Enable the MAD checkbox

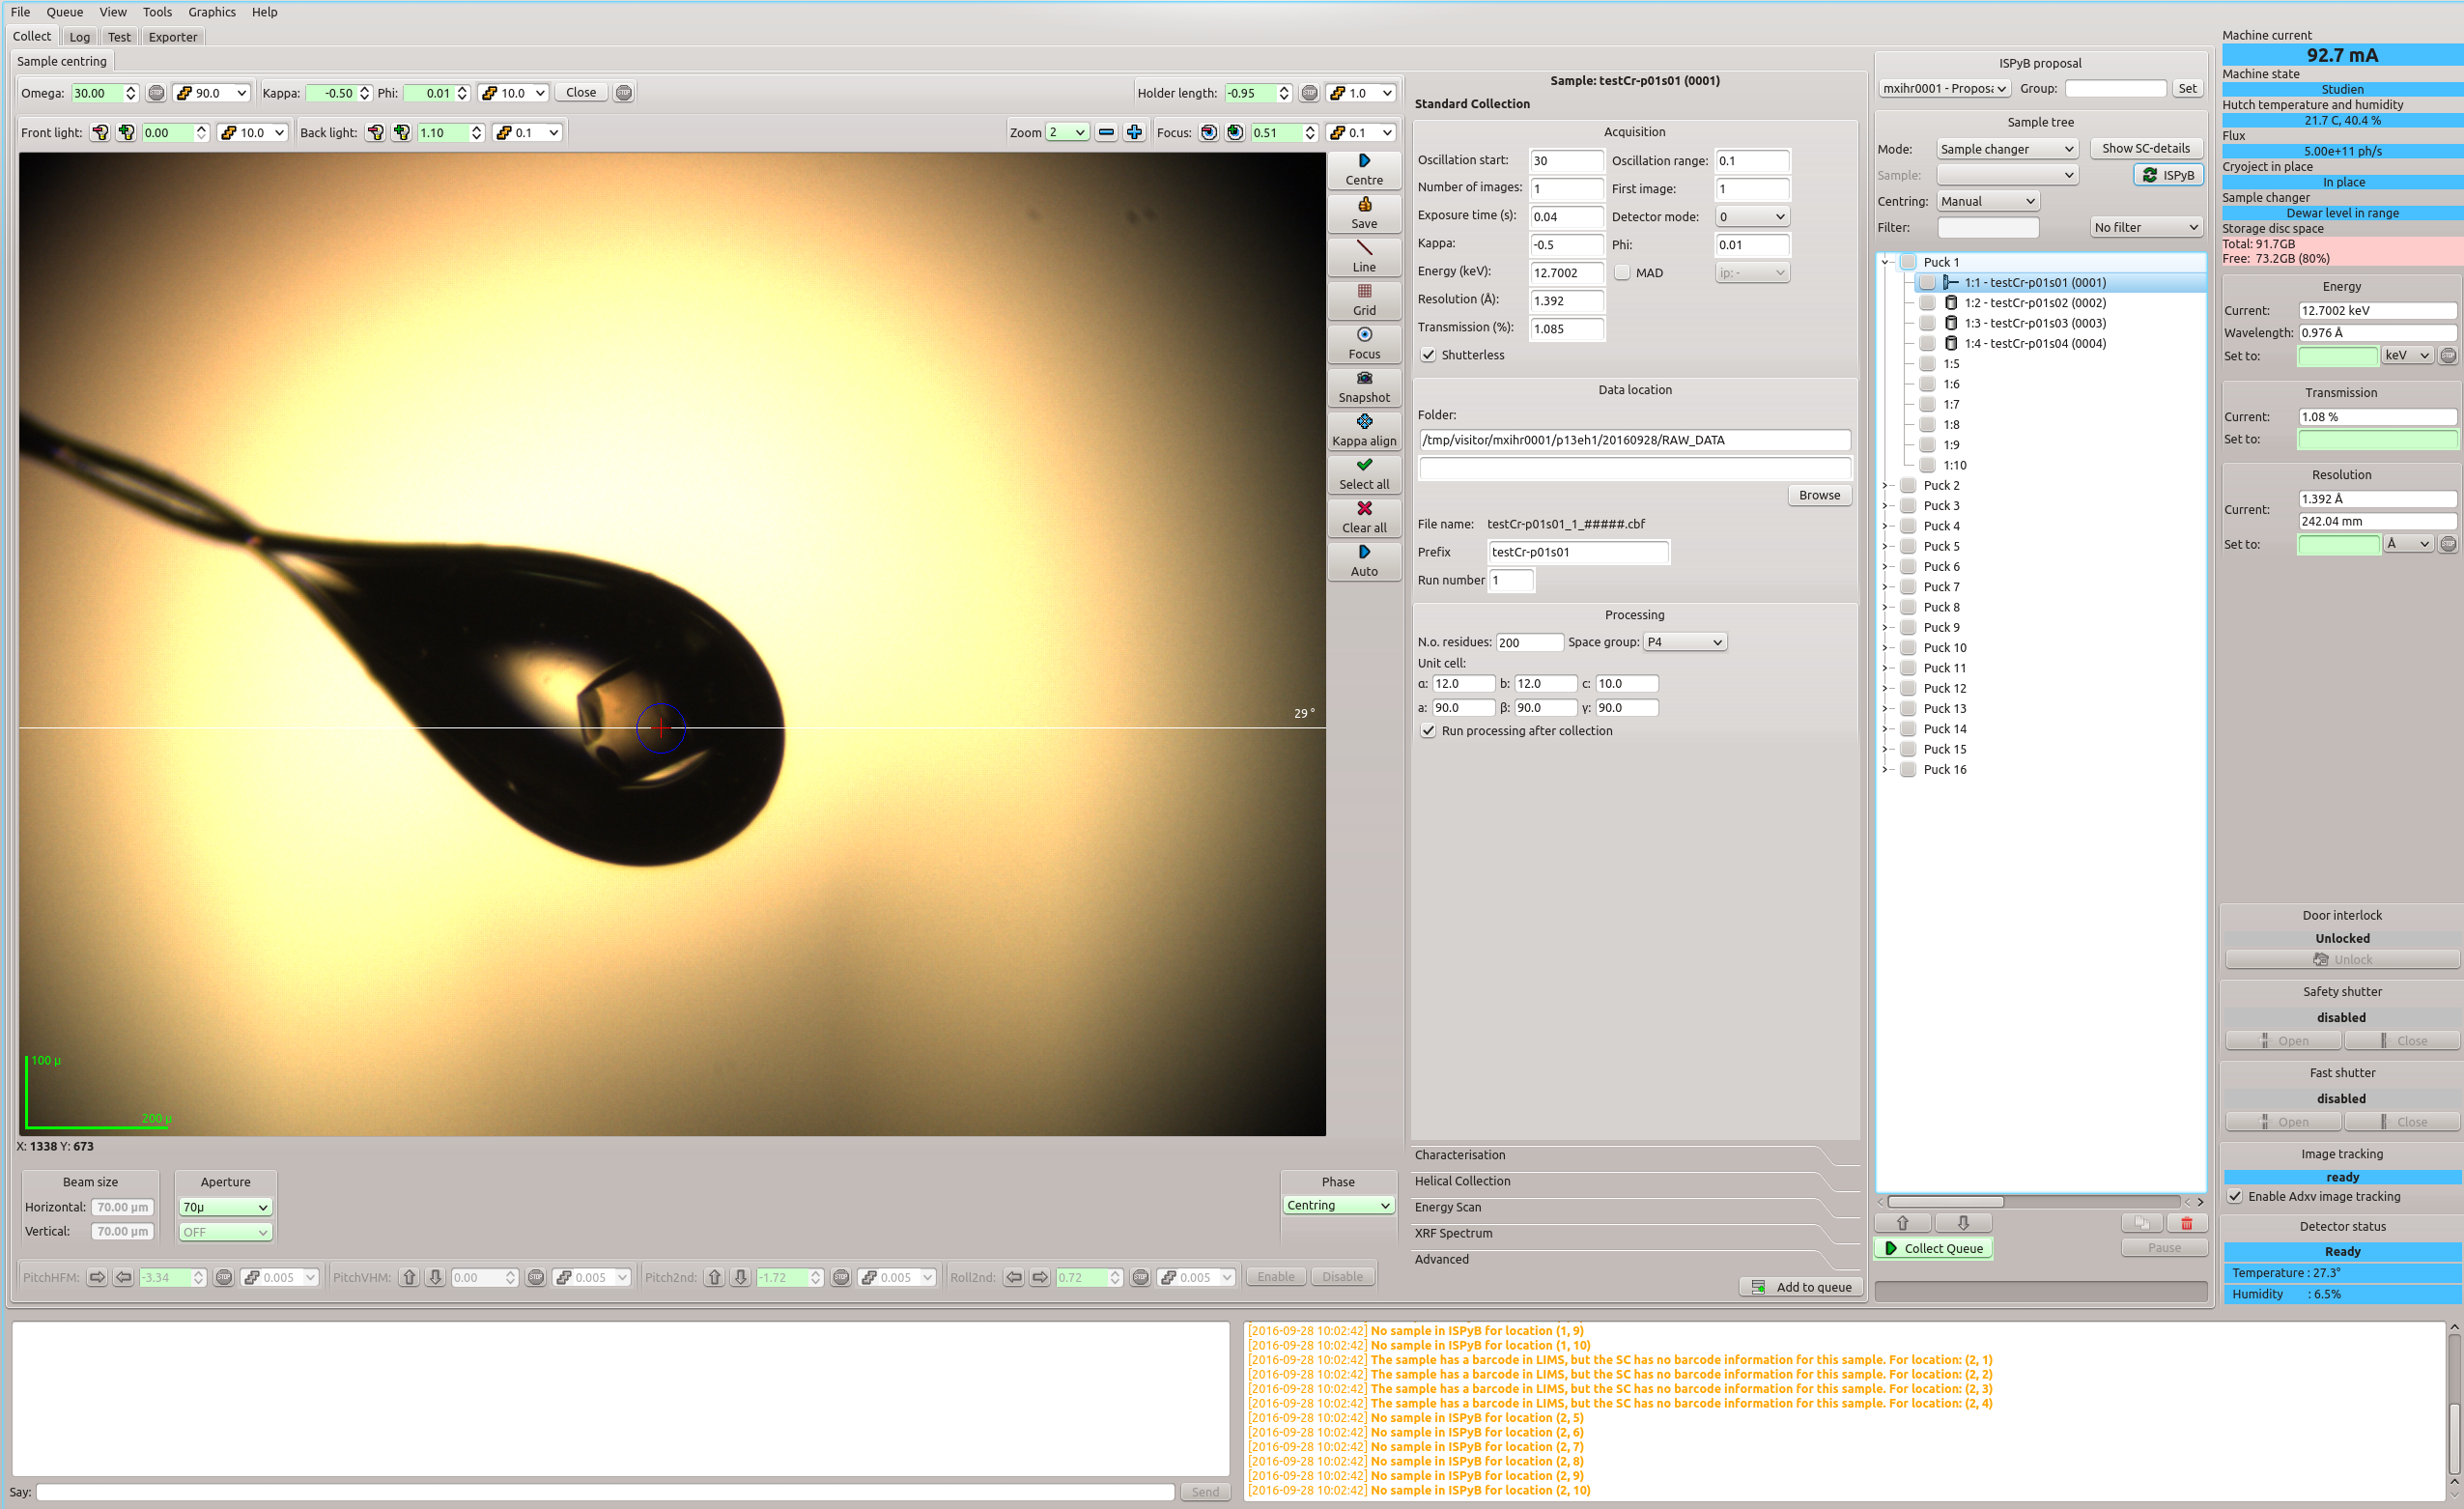1622,273
